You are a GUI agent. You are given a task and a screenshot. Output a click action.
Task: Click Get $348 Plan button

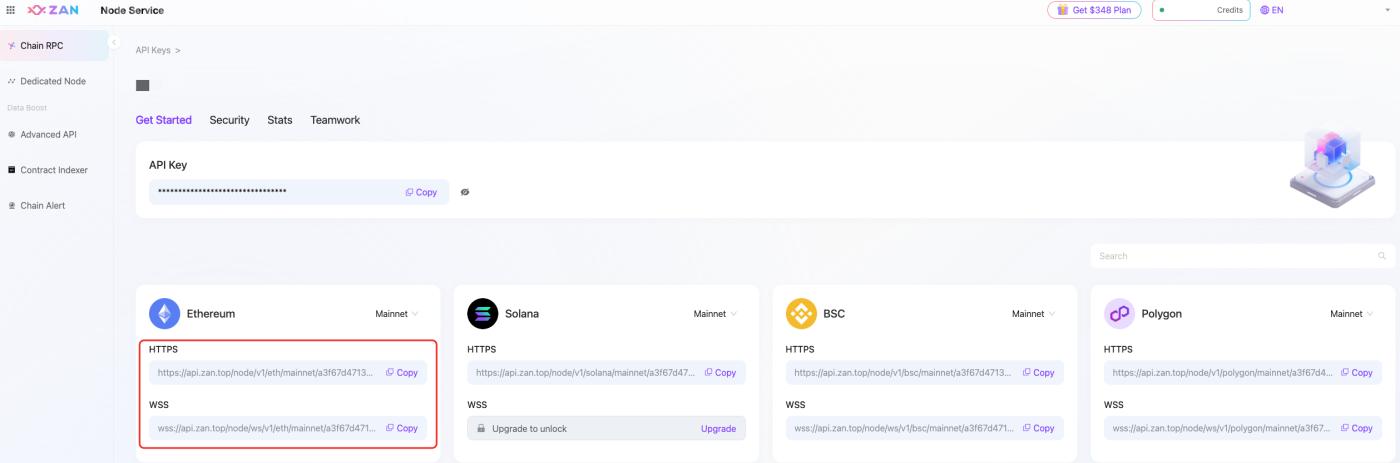click(x=1094, y=10)
